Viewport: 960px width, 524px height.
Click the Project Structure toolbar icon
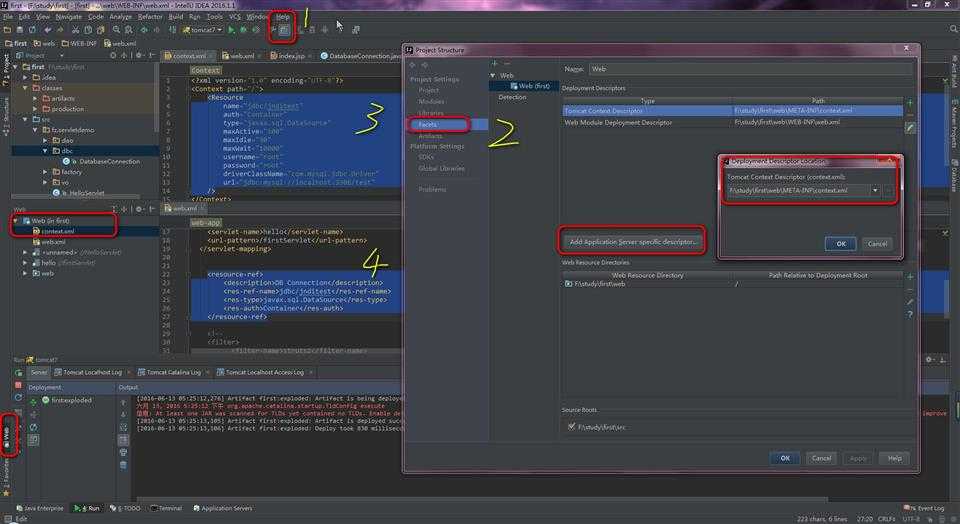(285, 29)
